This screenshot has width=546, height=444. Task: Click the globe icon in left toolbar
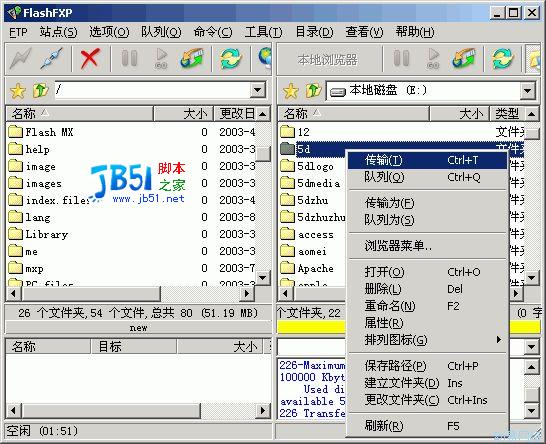tap(265, 58)
